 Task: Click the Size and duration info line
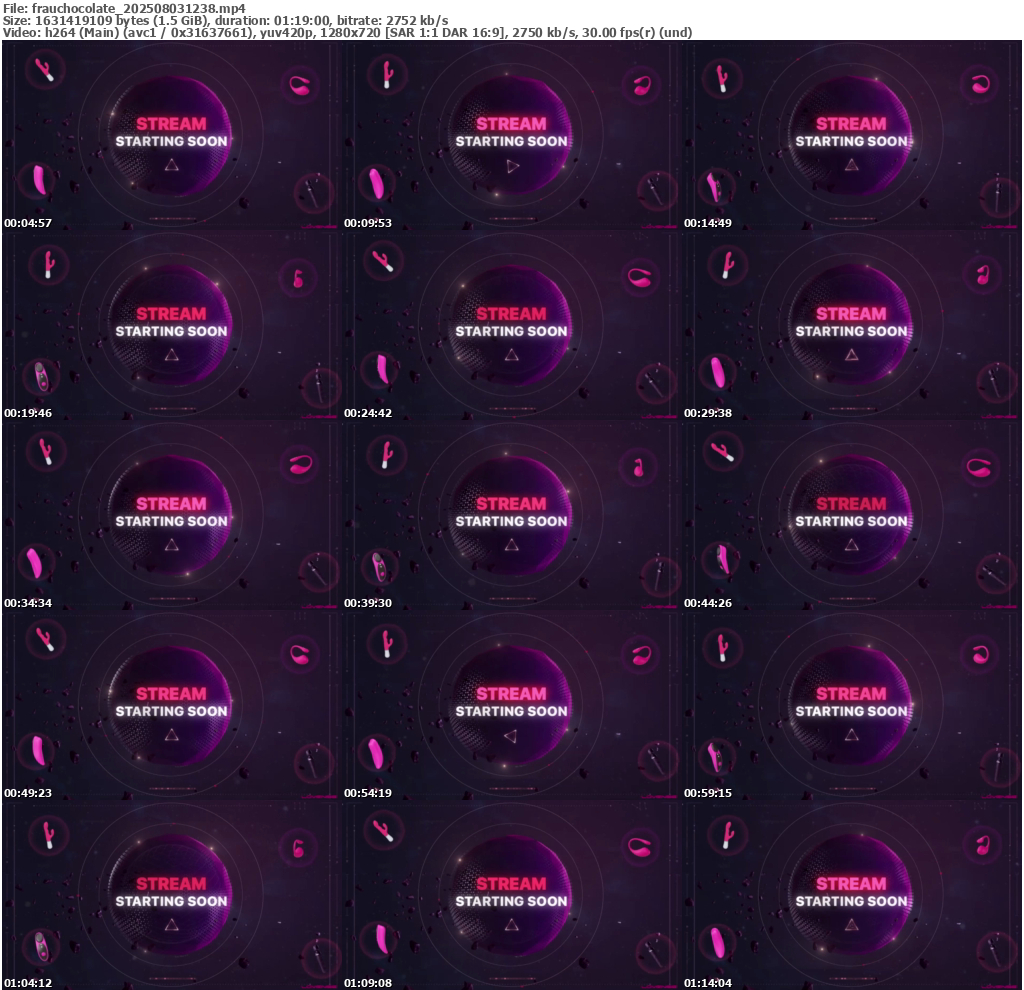[225, 20]
